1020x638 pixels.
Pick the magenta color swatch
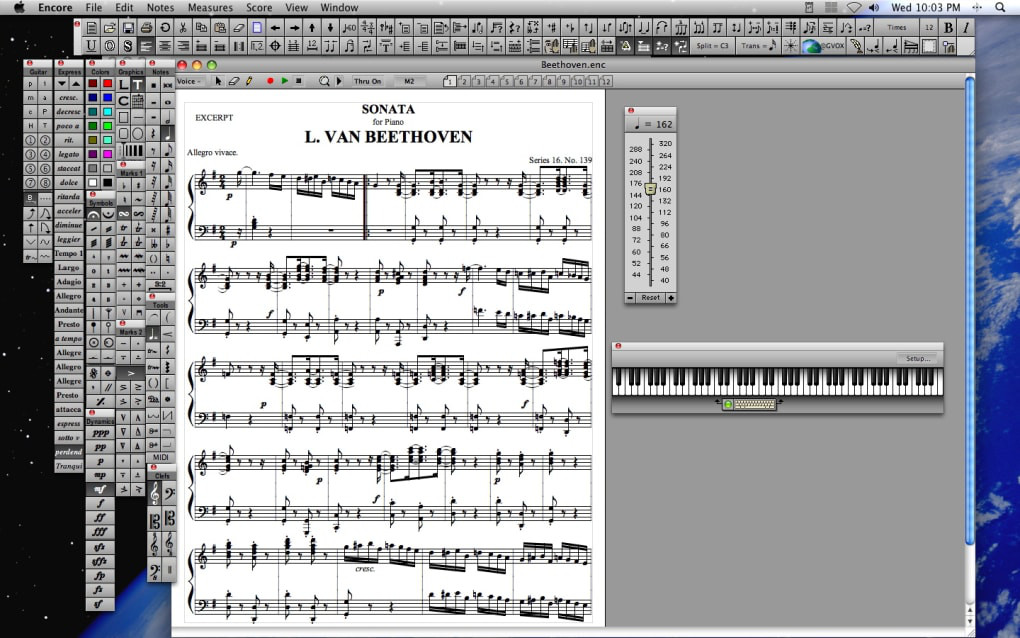pos(107,154)
